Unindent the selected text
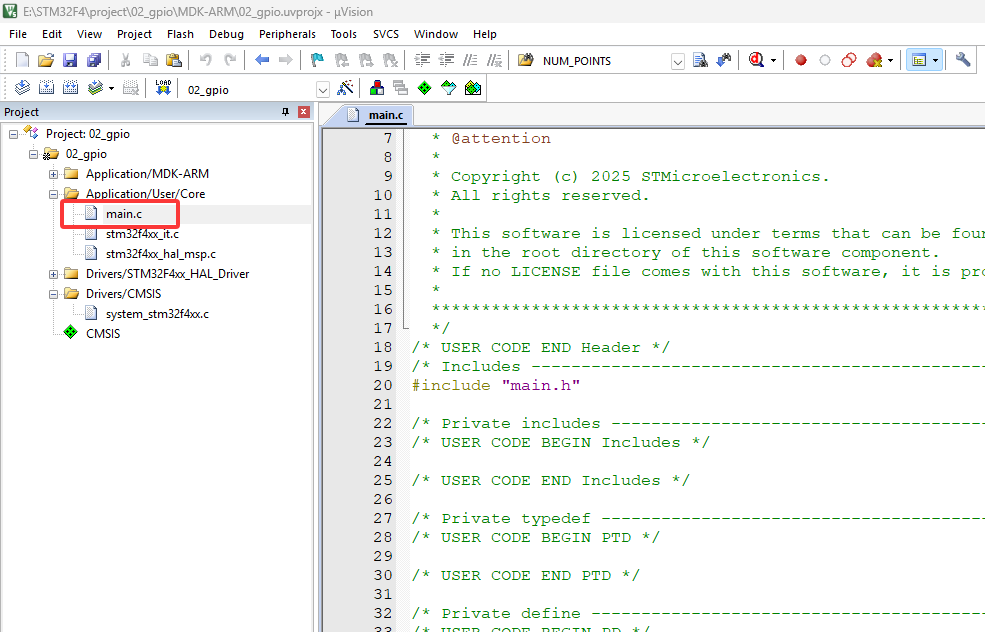985x632 pixels. 446,60
